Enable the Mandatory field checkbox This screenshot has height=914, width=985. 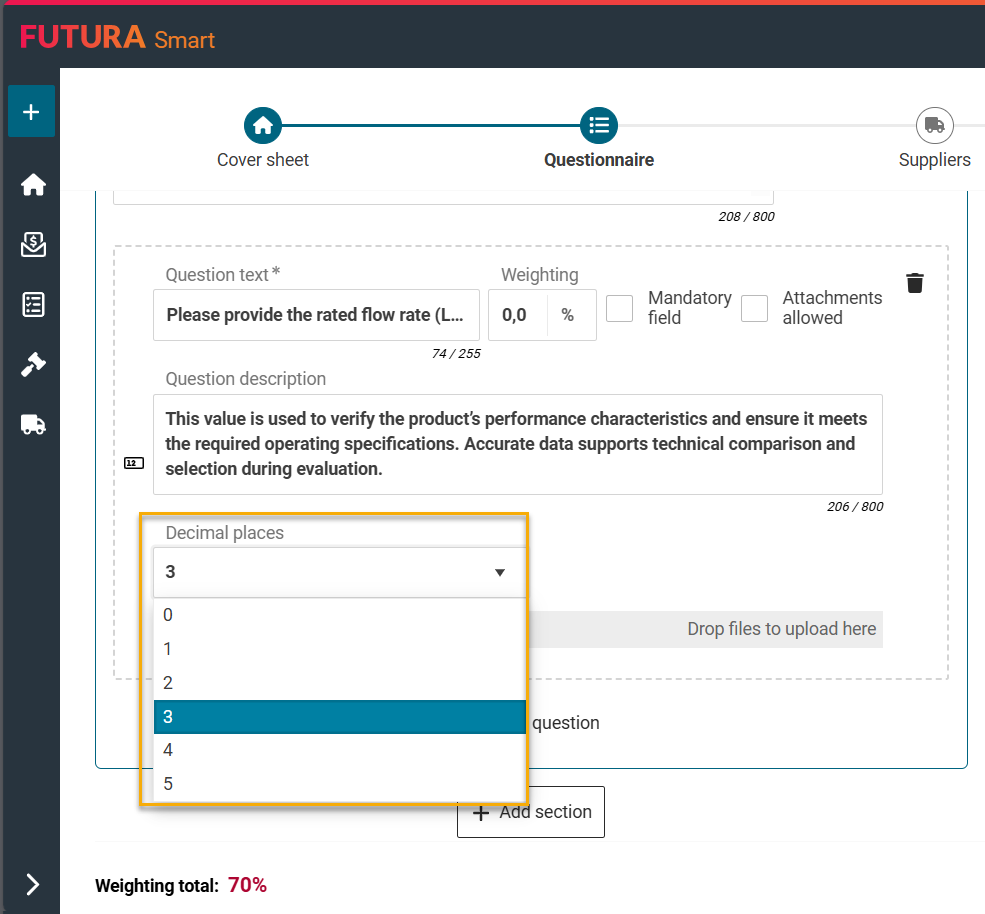click(620, 308)
